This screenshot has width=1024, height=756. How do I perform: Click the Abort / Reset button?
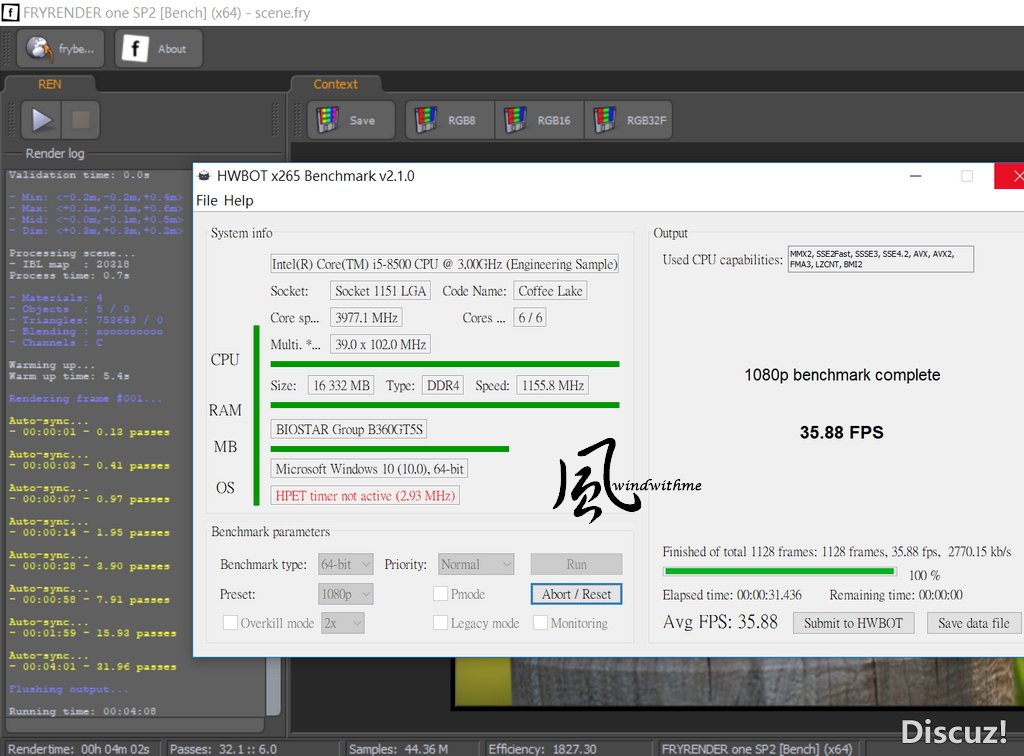coord(577,594)
